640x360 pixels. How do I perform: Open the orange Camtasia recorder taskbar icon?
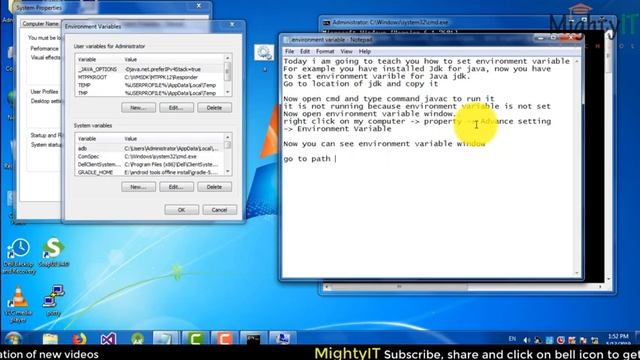(x=224, y=338)
